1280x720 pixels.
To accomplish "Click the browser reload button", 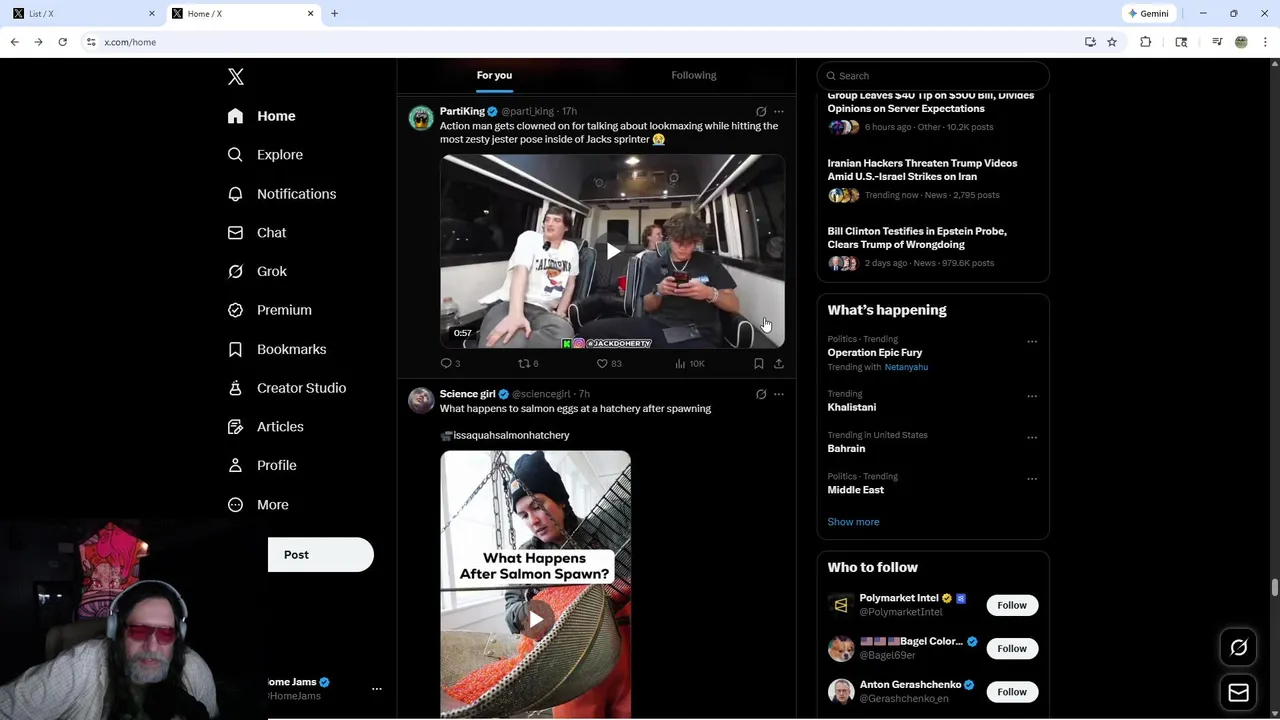I will click(x=62, y=42).
